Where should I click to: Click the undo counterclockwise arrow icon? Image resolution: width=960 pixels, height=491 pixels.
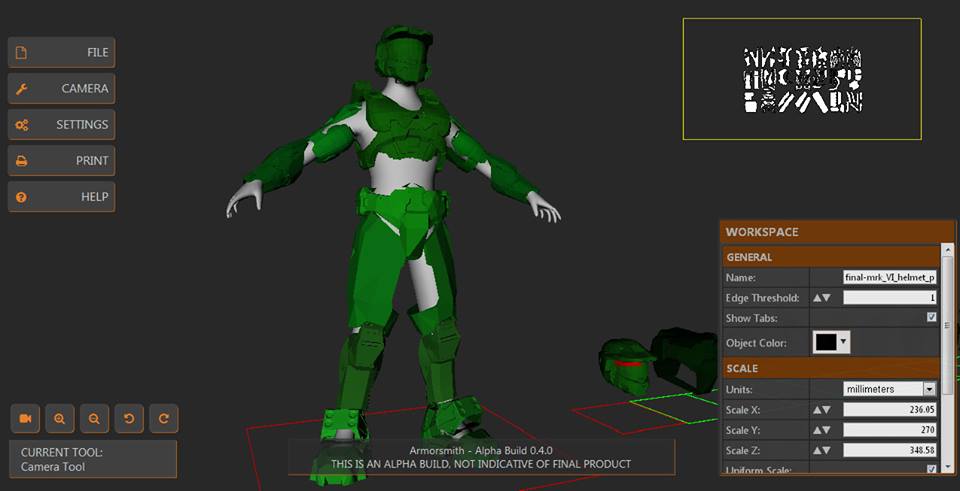(x=129, y=419)
